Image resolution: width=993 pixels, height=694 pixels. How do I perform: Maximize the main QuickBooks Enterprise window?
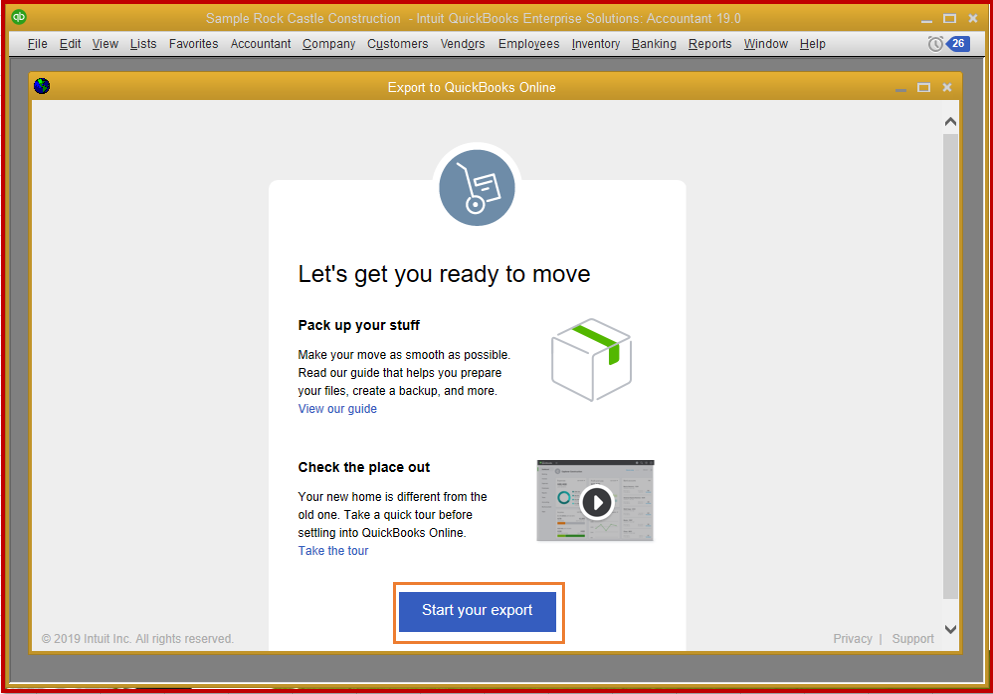tap(949, 18)
